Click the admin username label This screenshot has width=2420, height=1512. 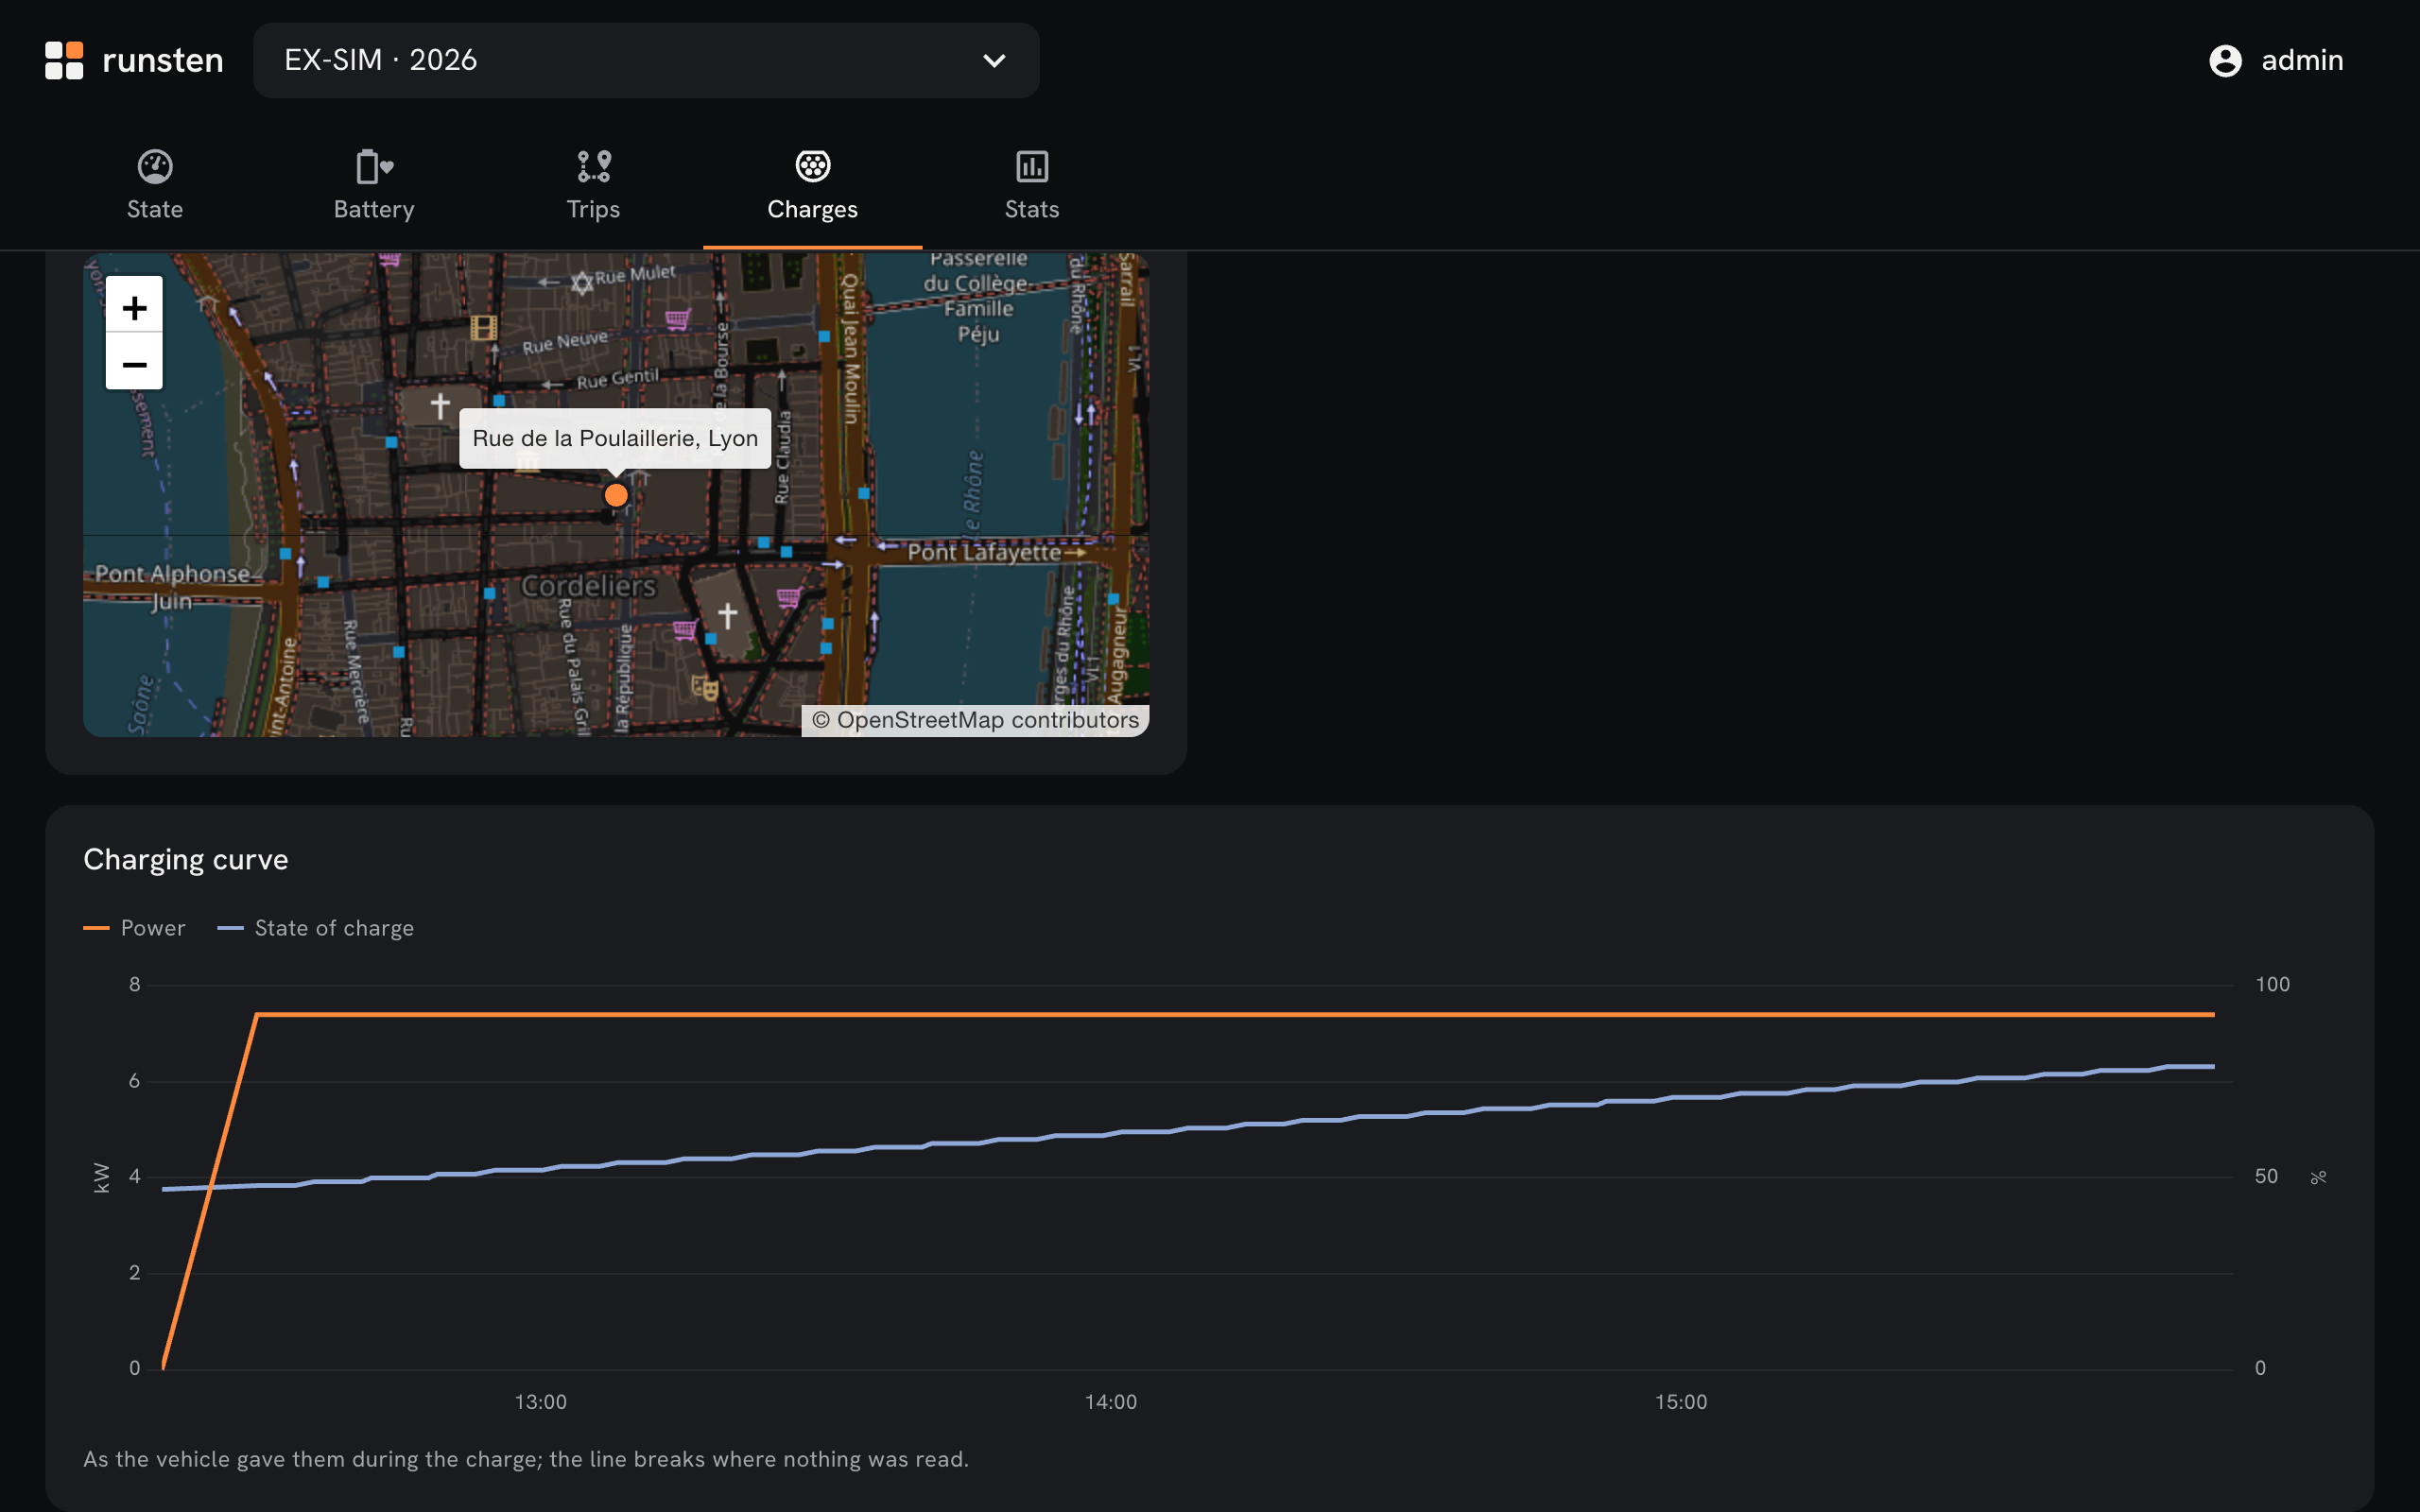2302,60
